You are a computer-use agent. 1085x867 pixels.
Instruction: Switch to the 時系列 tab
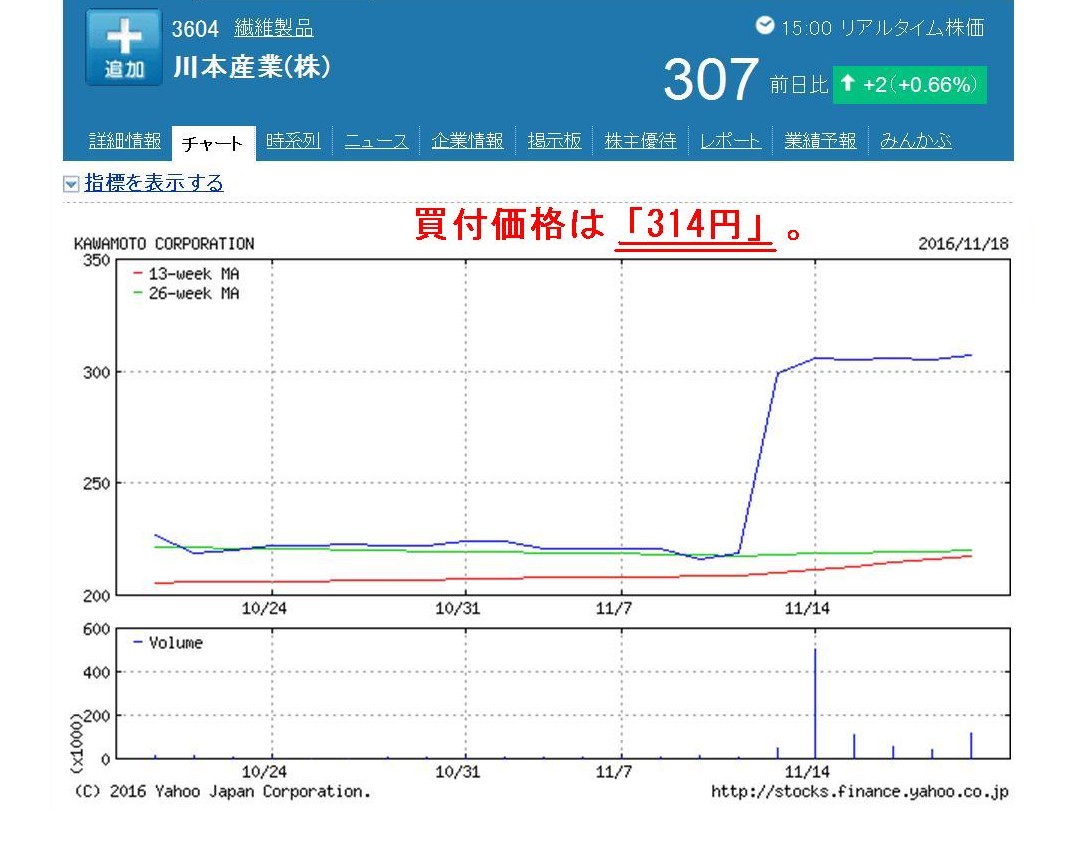pyautogui.click(x=293, y=141)
